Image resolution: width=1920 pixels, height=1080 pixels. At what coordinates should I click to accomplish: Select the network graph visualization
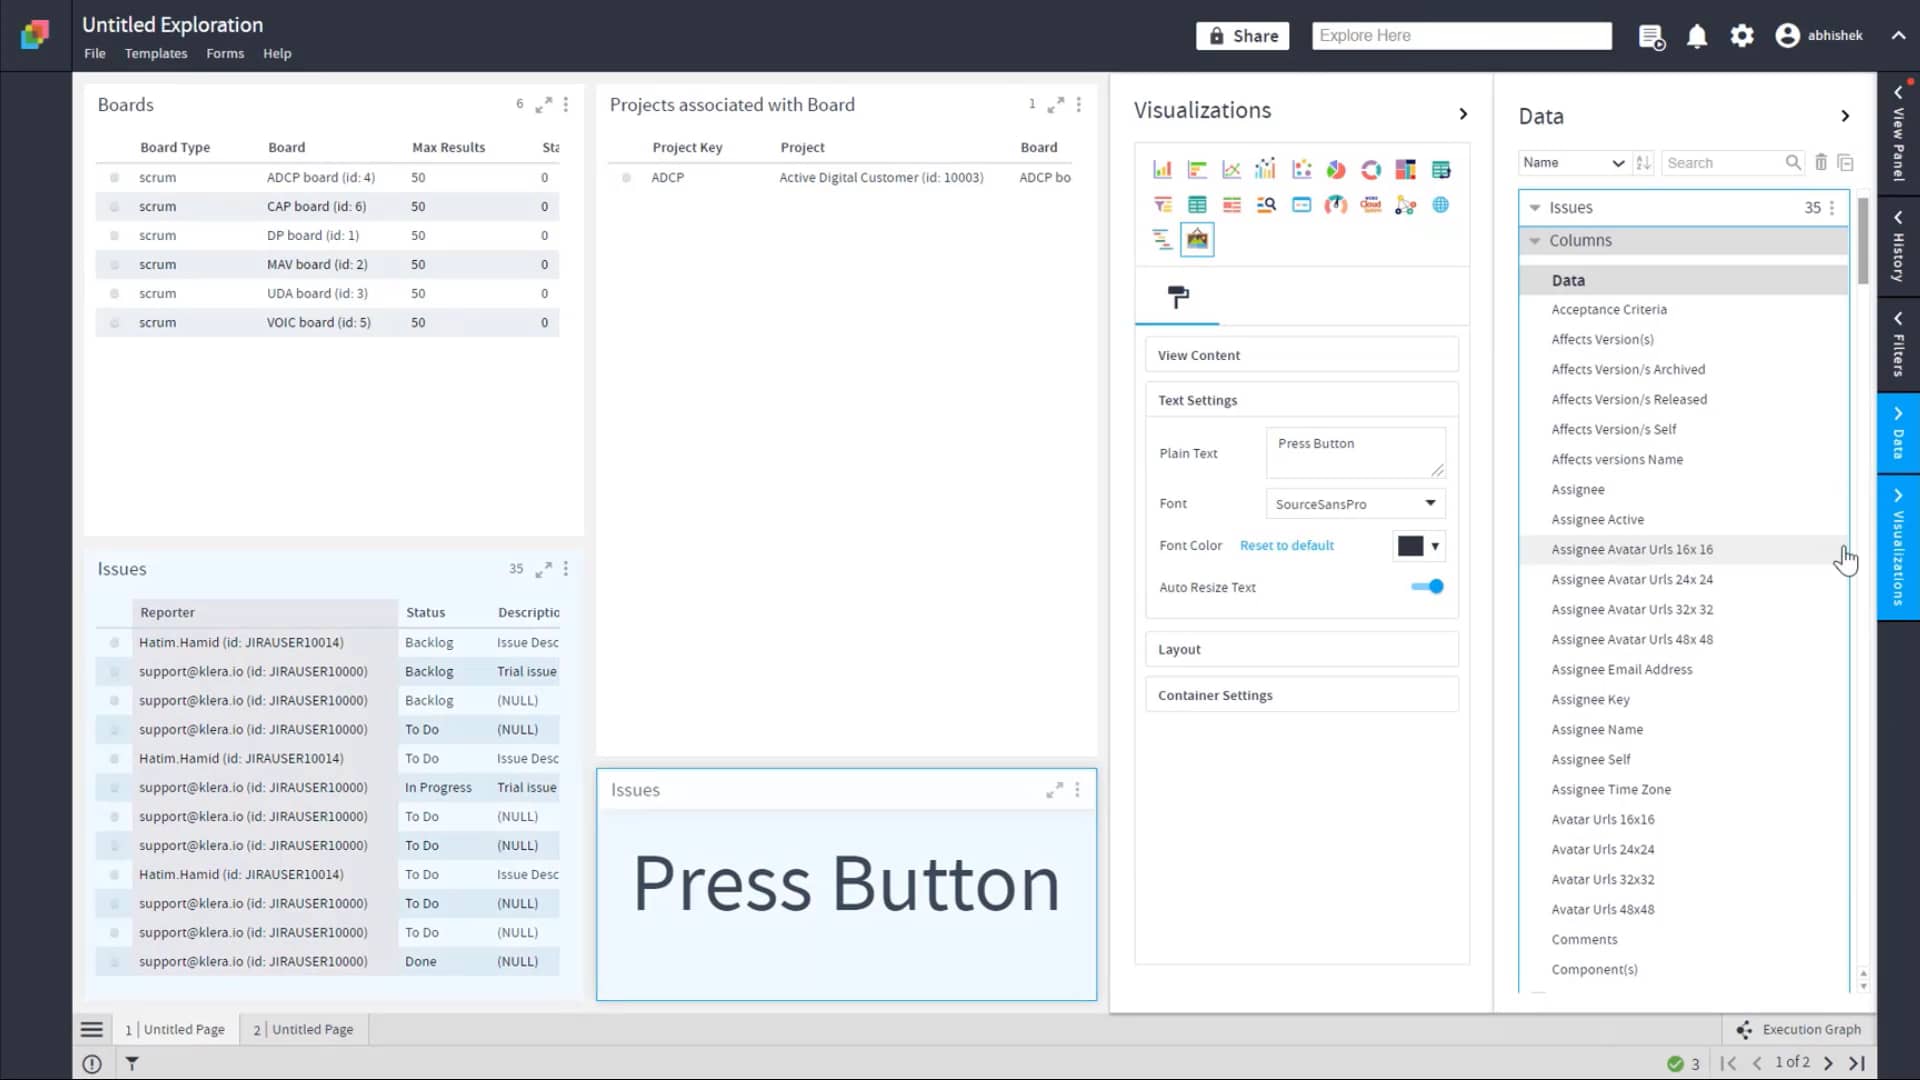(x=1405, y=205)
